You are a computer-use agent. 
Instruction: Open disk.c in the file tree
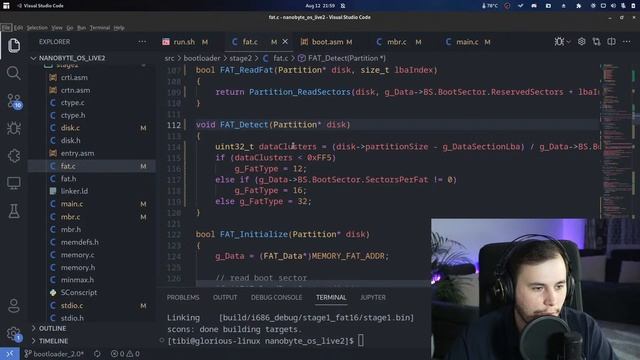point(70,128)
